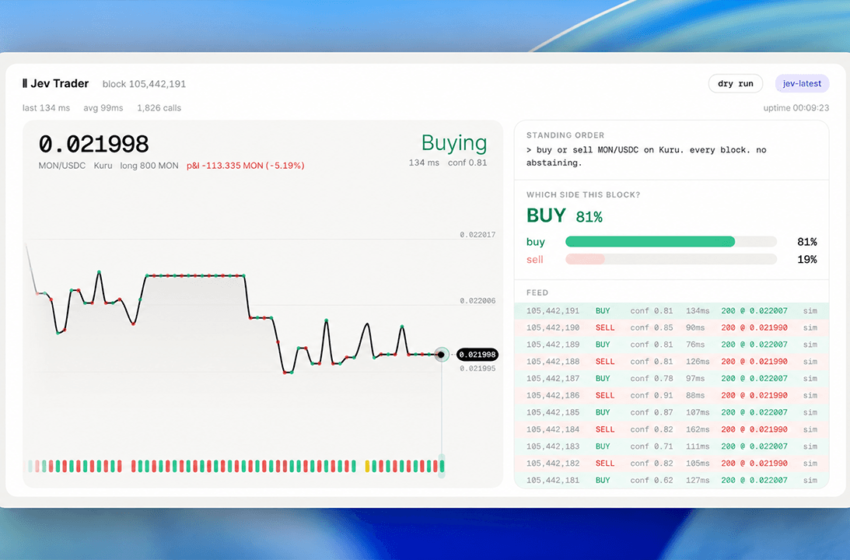Open feed row for block 105,442,186
Viewport: 850px width, 560px height.
(x=671, y=395)
